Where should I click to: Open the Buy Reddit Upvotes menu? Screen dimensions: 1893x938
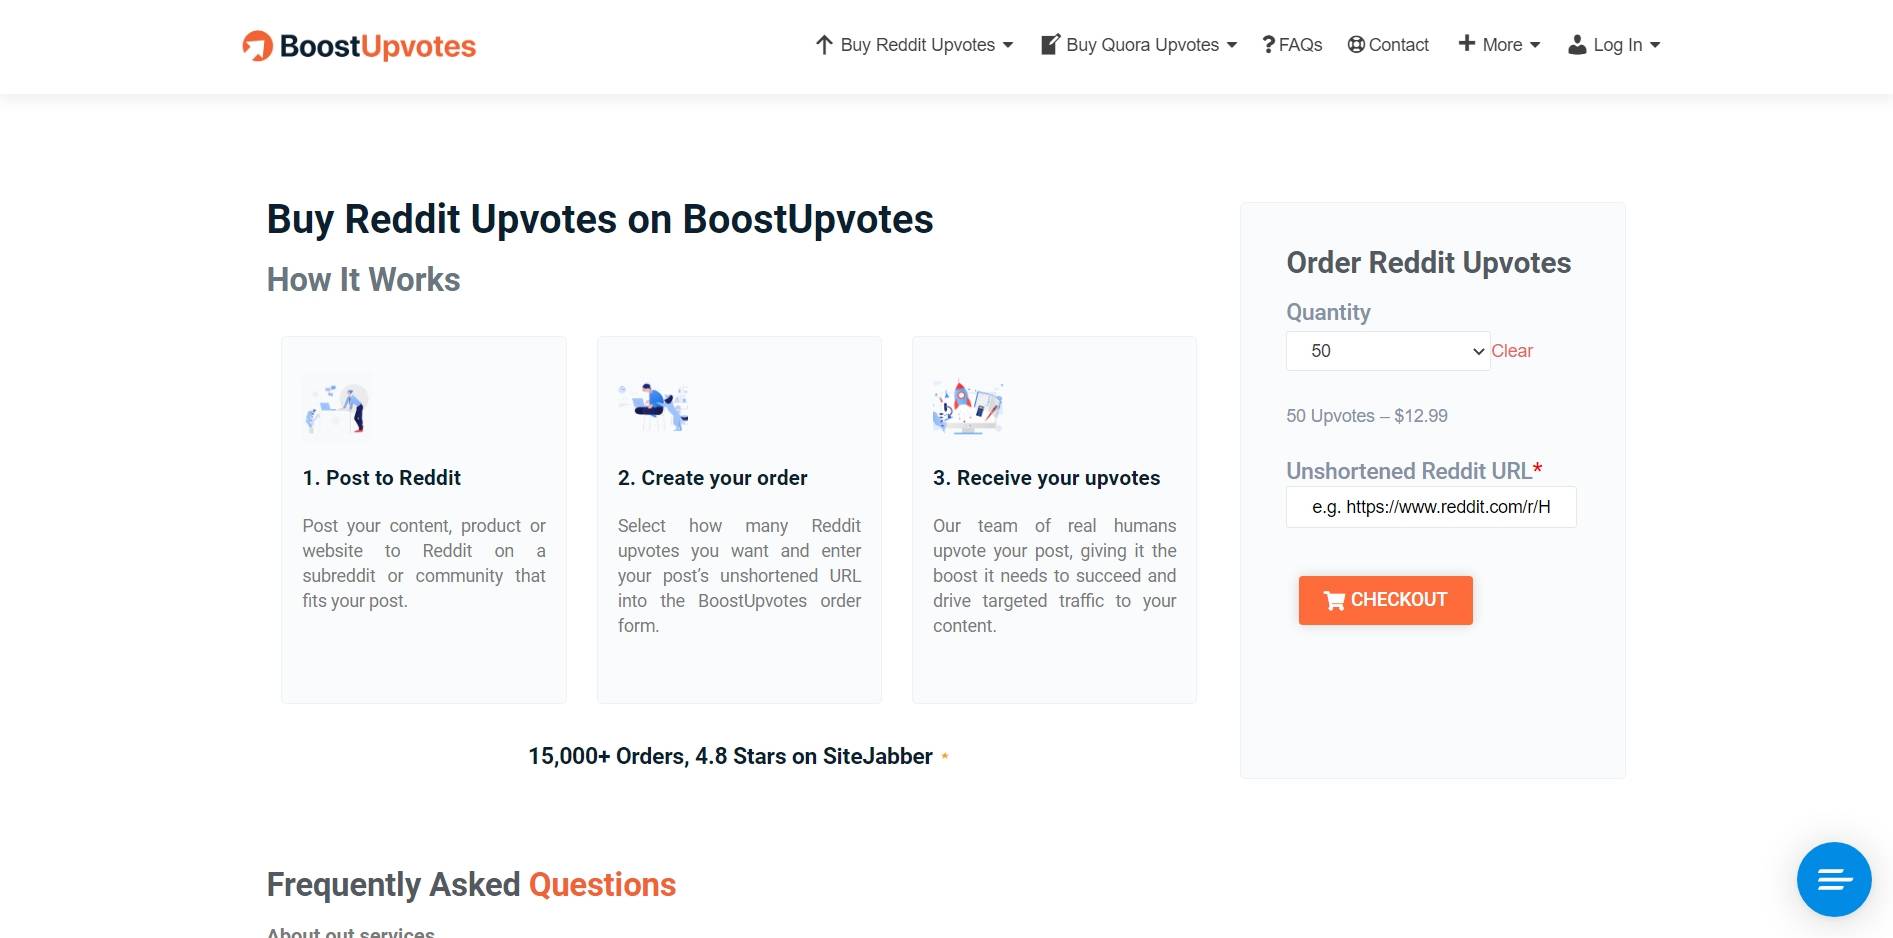point(914,45)
